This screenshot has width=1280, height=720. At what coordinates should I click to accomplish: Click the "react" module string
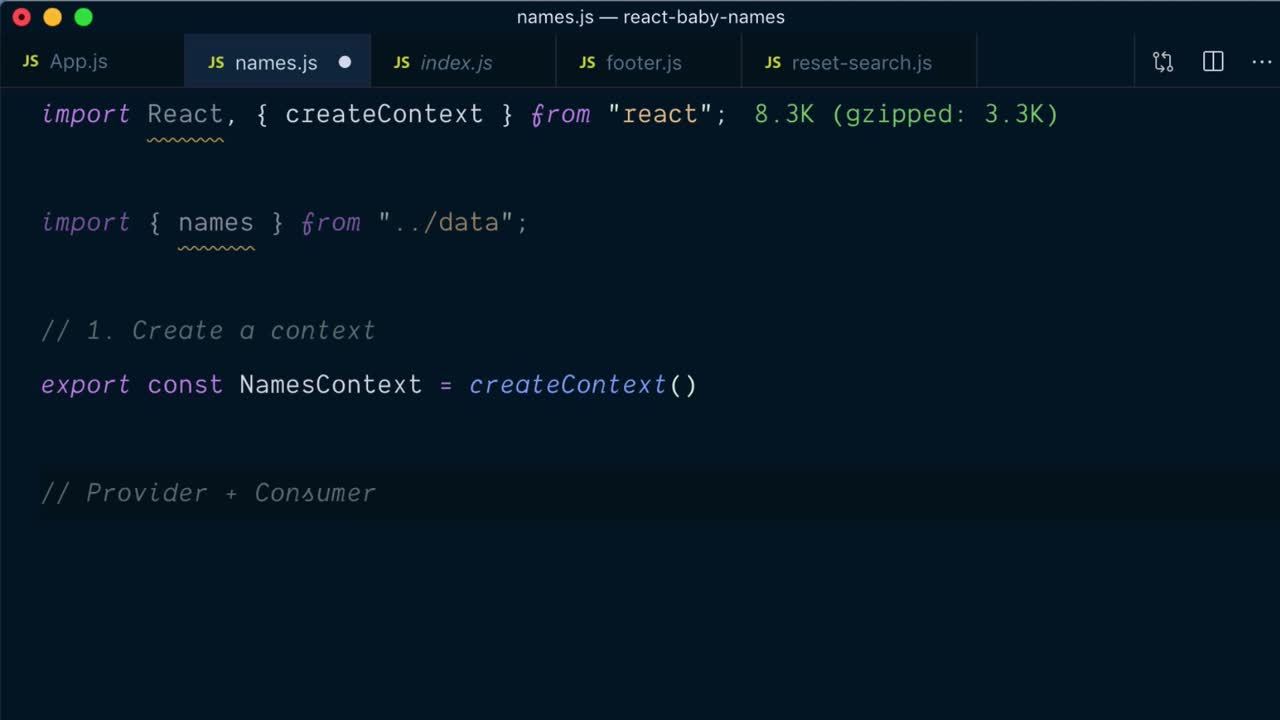pyautogui.click(x=659, y=114)
